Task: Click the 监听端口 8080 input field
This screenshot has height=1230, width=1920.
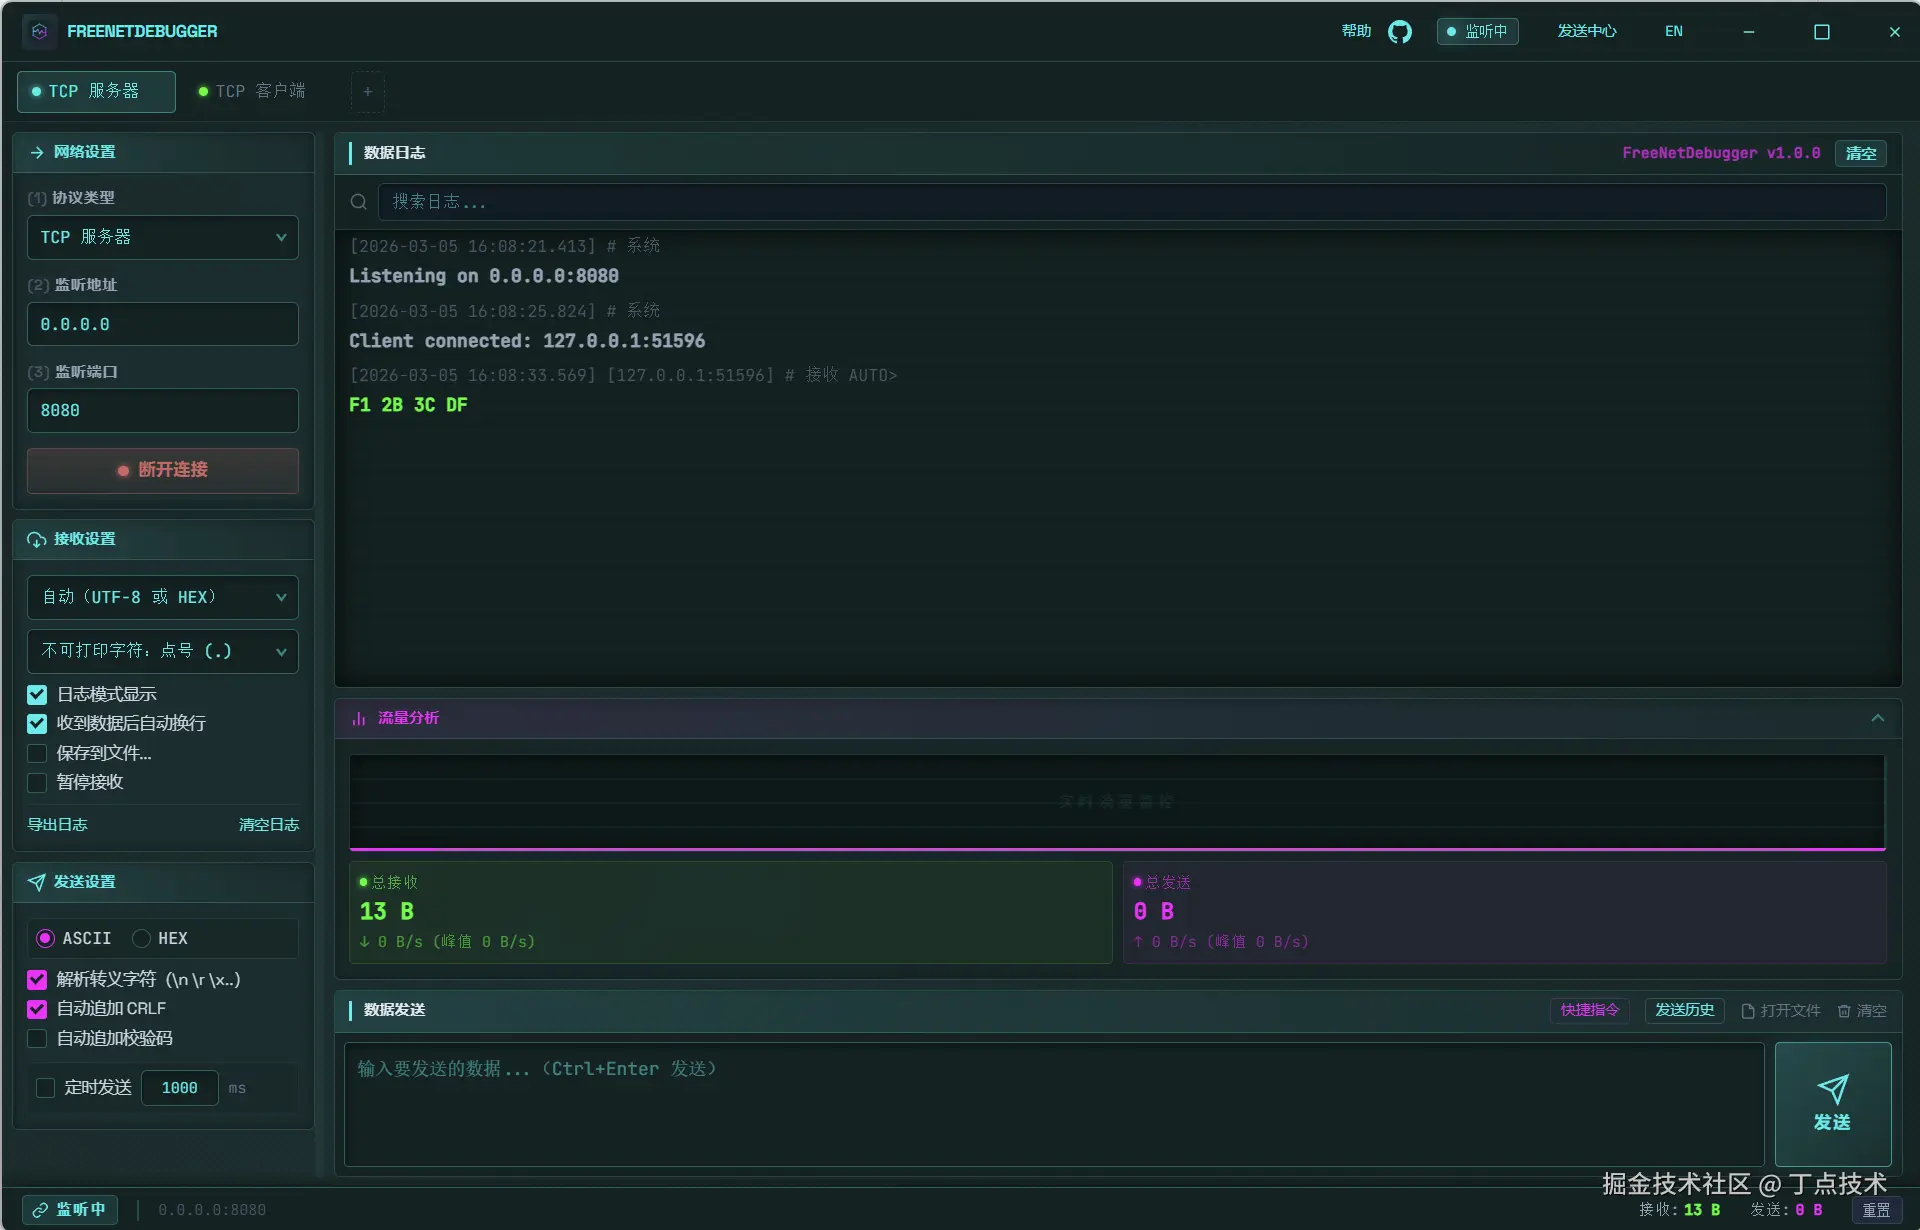Action: click(x=162, y=411)
